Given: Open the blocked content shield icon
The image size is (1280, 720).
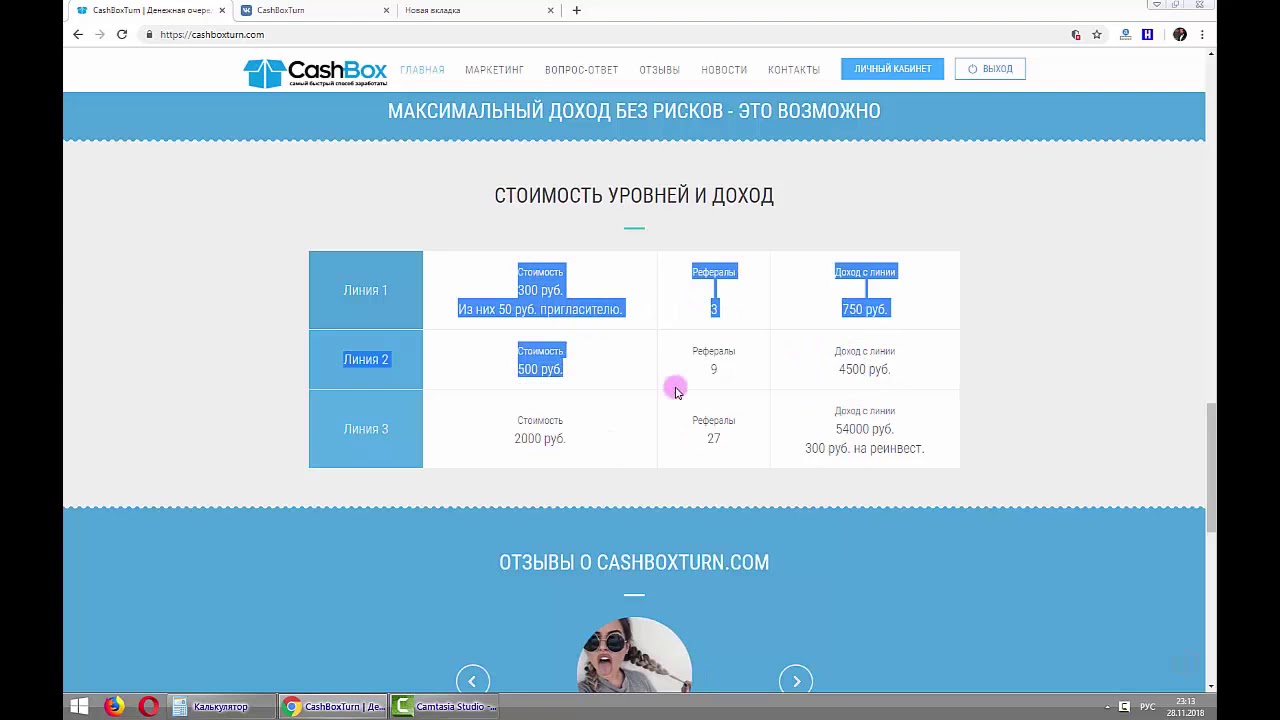Looking at the screenshot, I should tap(1076, 34).
